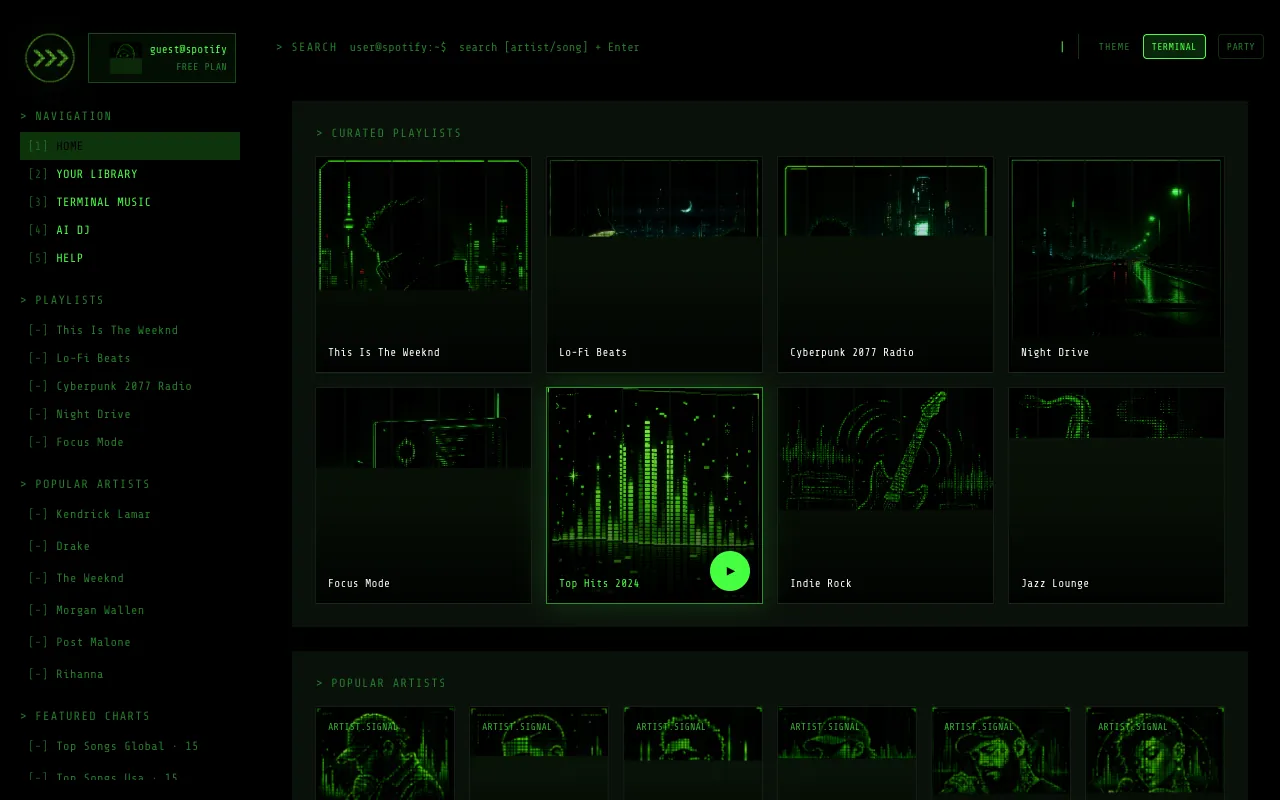
Task: Select Cyberpunk 2077 Radio in sidebar playlists
Action: pyautogui.click(x=130, y=386)
